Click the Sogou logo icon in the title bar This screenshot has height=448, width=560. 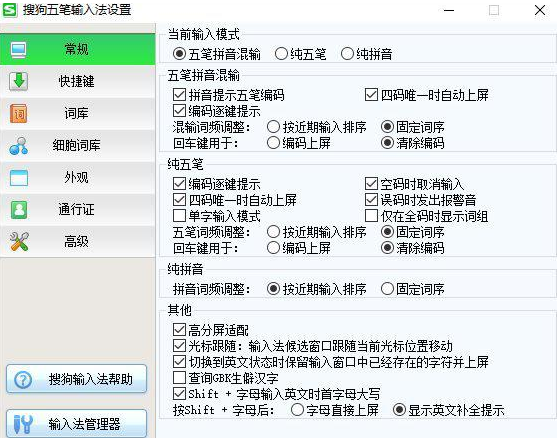[x=10, y=10]
